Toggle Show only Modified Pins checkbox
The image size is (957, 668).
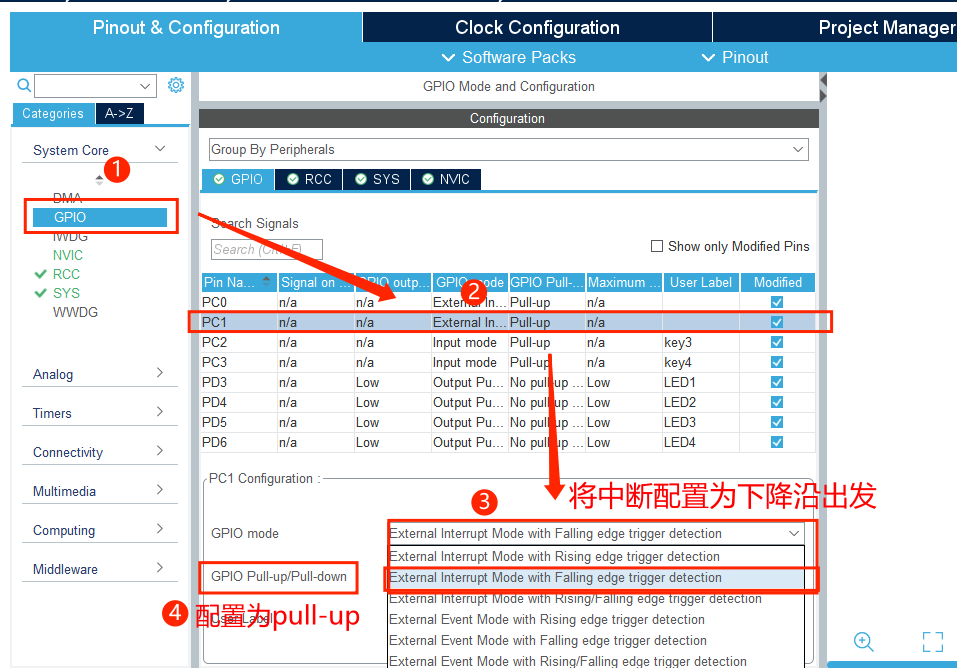(x=657, y=246)
